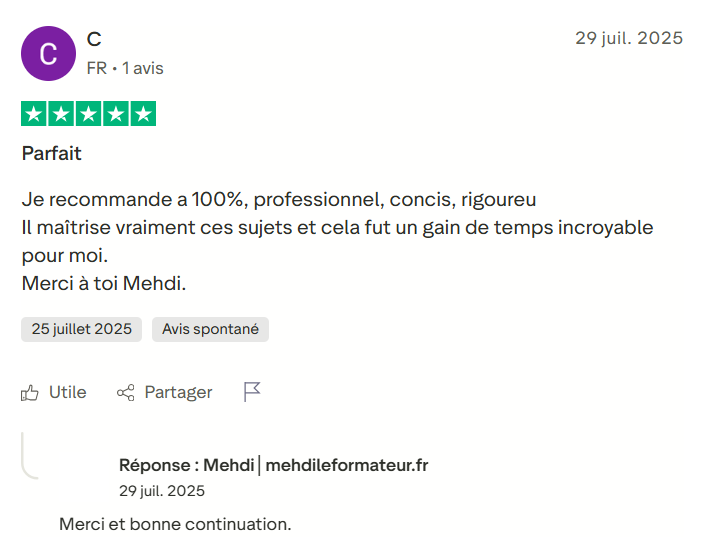Click the second green rating star
The width and height of the screenshot is (701, 538).
click(61, 114)
